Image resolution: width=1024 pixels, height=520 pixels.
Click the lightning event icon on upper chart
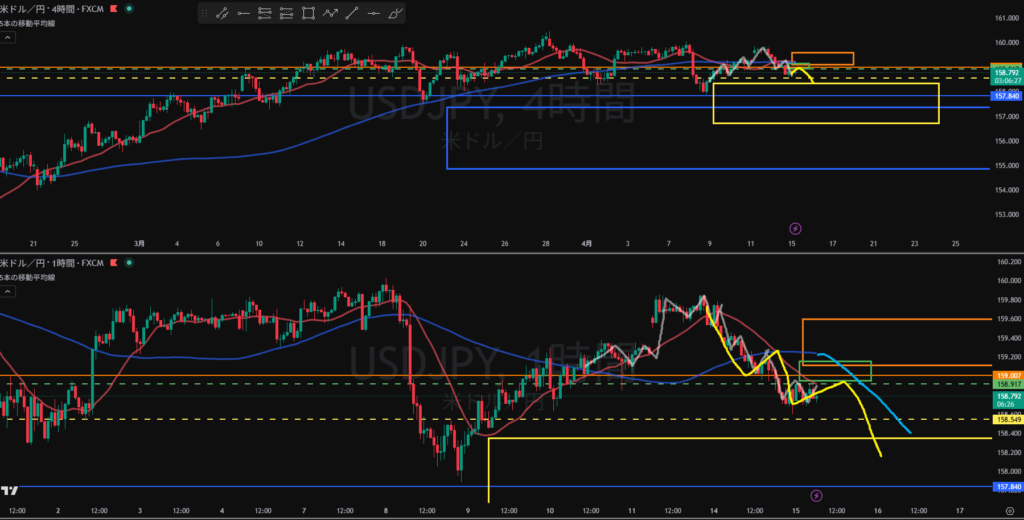coord(796,228)
